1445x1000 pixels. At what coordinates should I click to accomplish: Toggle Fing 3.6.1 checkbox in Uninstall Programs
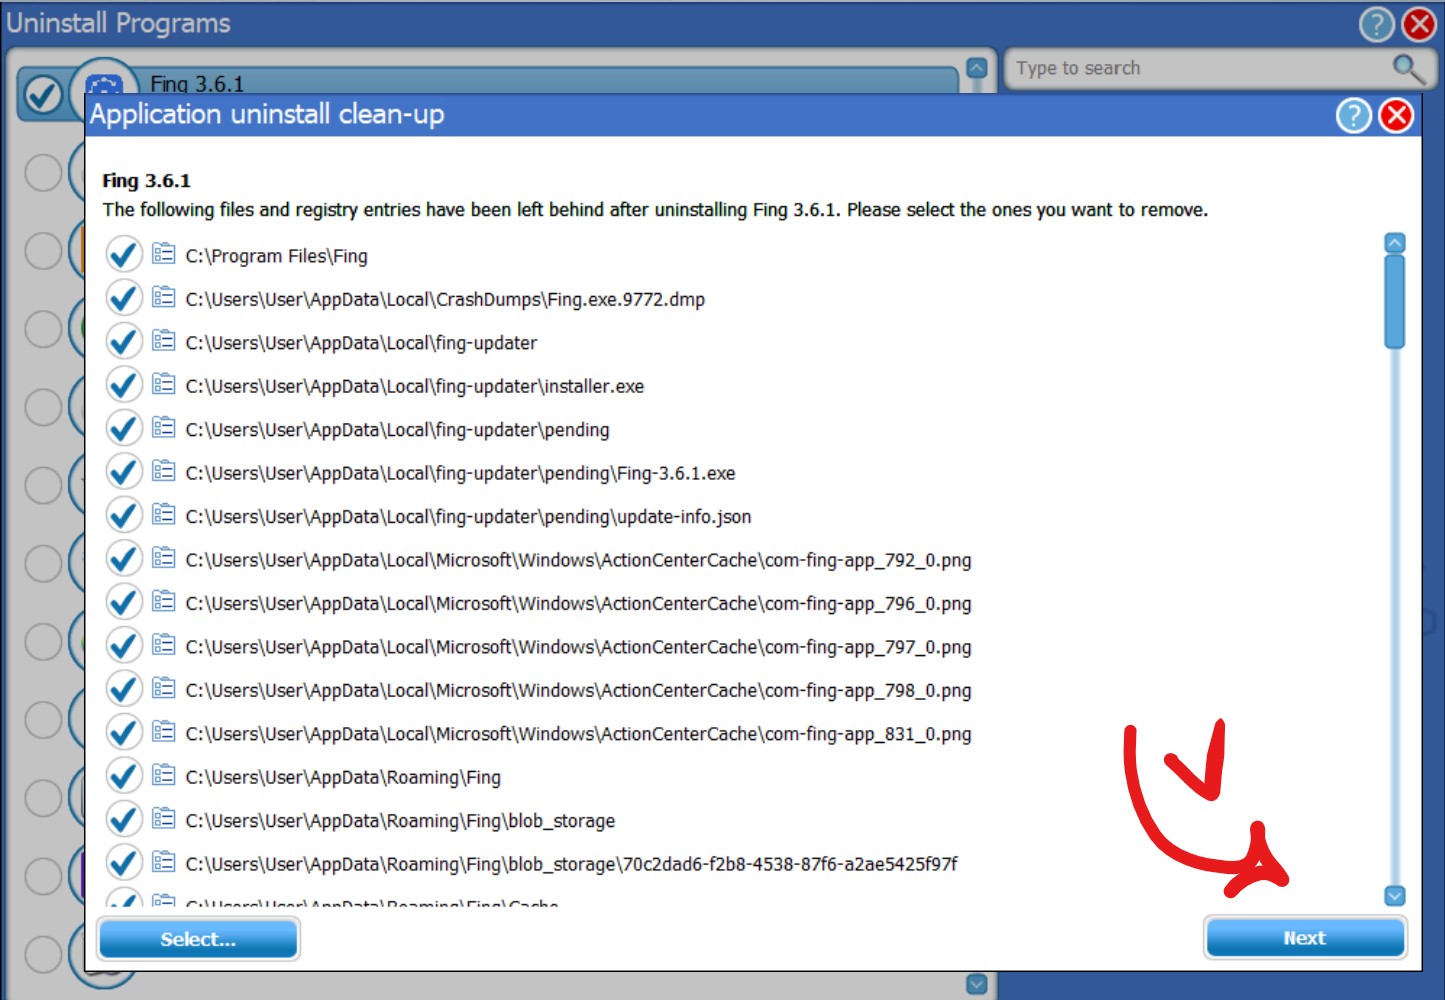tap(42, 95)
